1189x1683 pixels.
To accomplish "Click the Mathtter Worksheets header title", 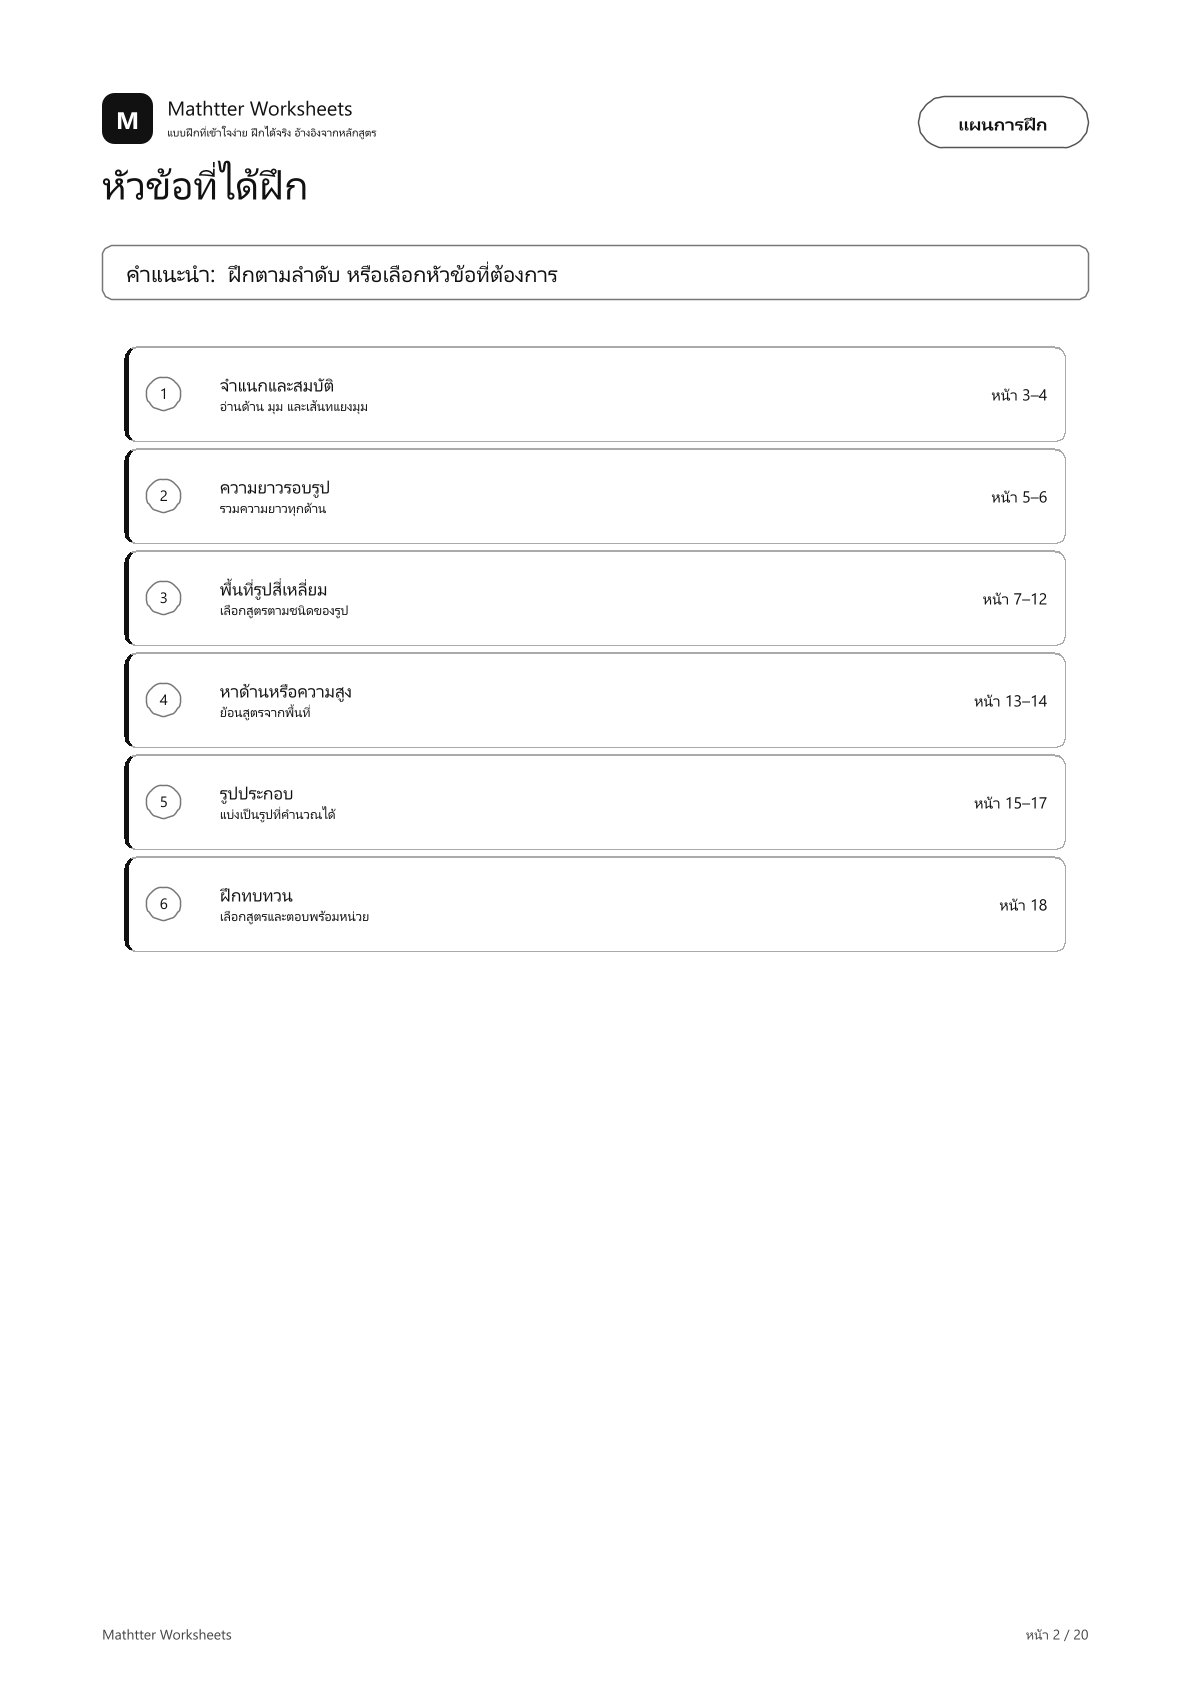I will 260,108.
